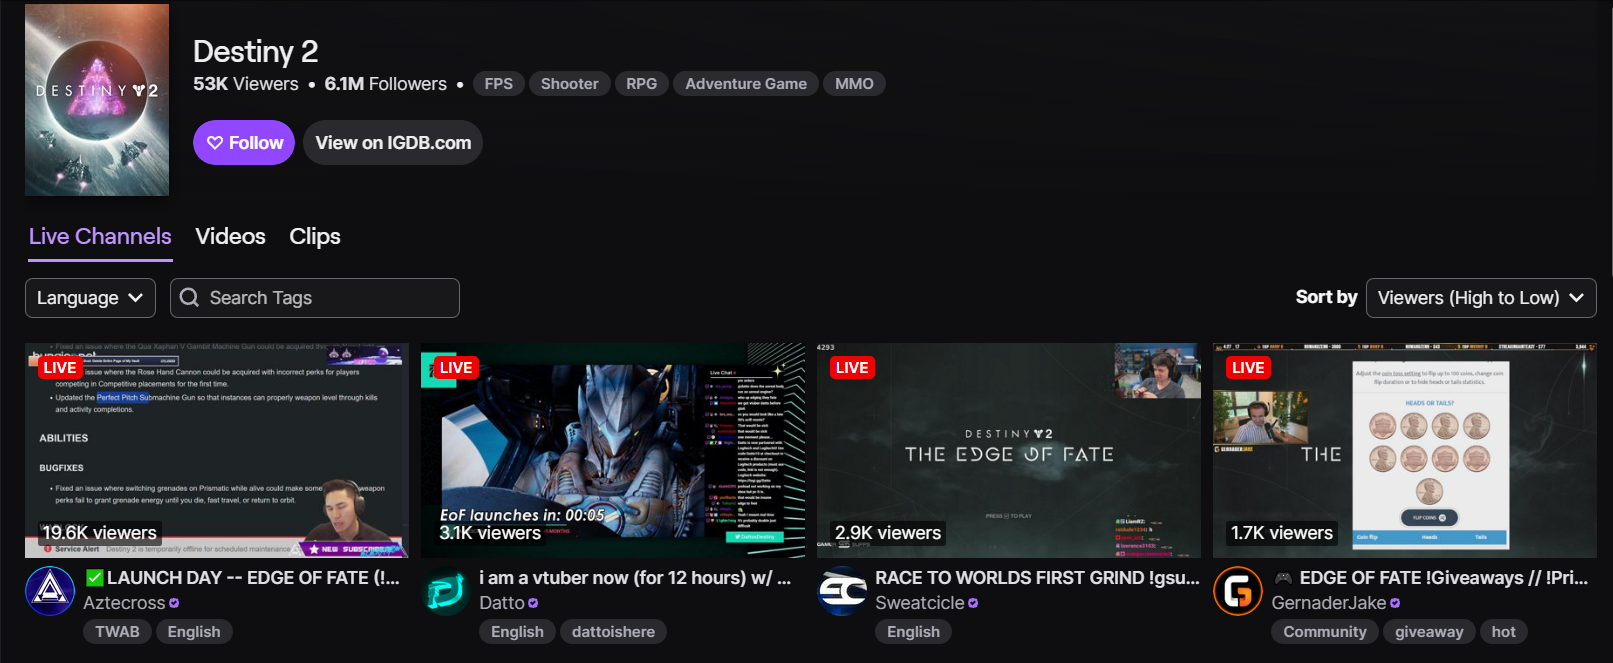
Task: Select the RPG tag
Action: [x=641, y=84]
